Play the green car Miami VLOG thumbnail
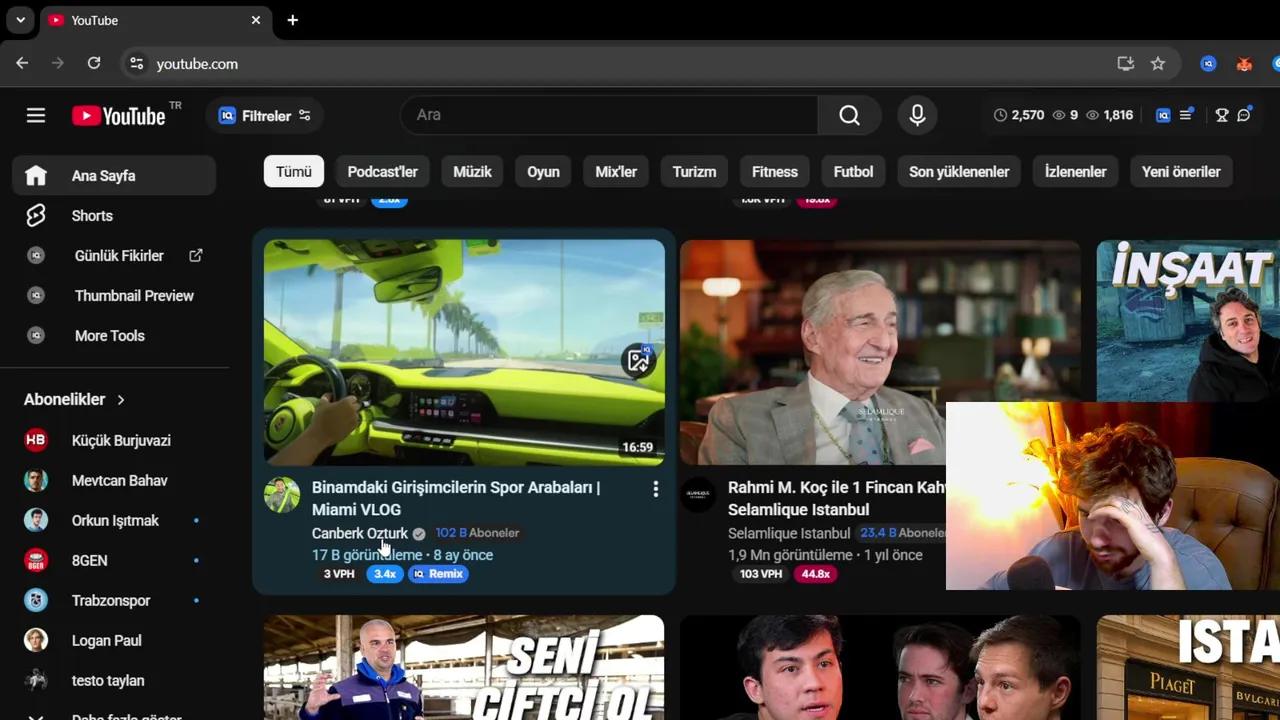Viewport: 1280px width, 720px height. tap(464, 352)
